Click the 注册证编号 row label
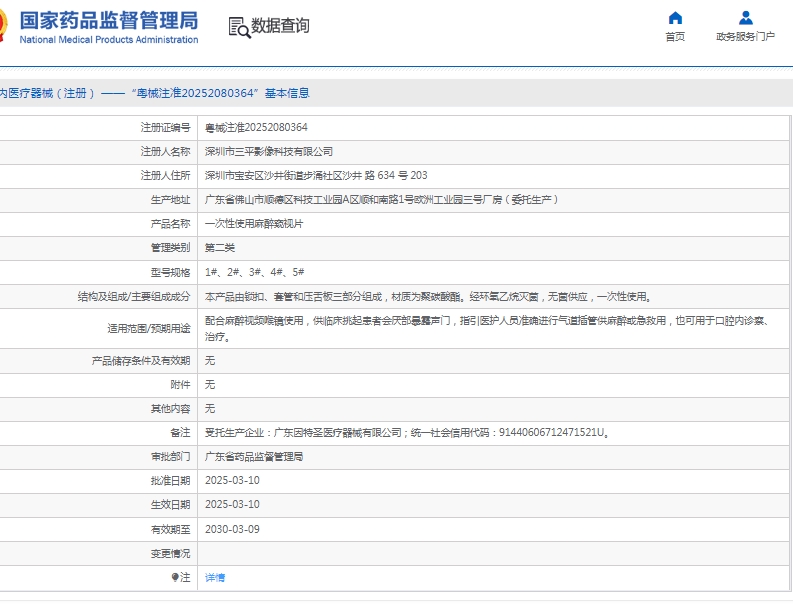This screenshot has width=793, height=604. coord(165,127)
